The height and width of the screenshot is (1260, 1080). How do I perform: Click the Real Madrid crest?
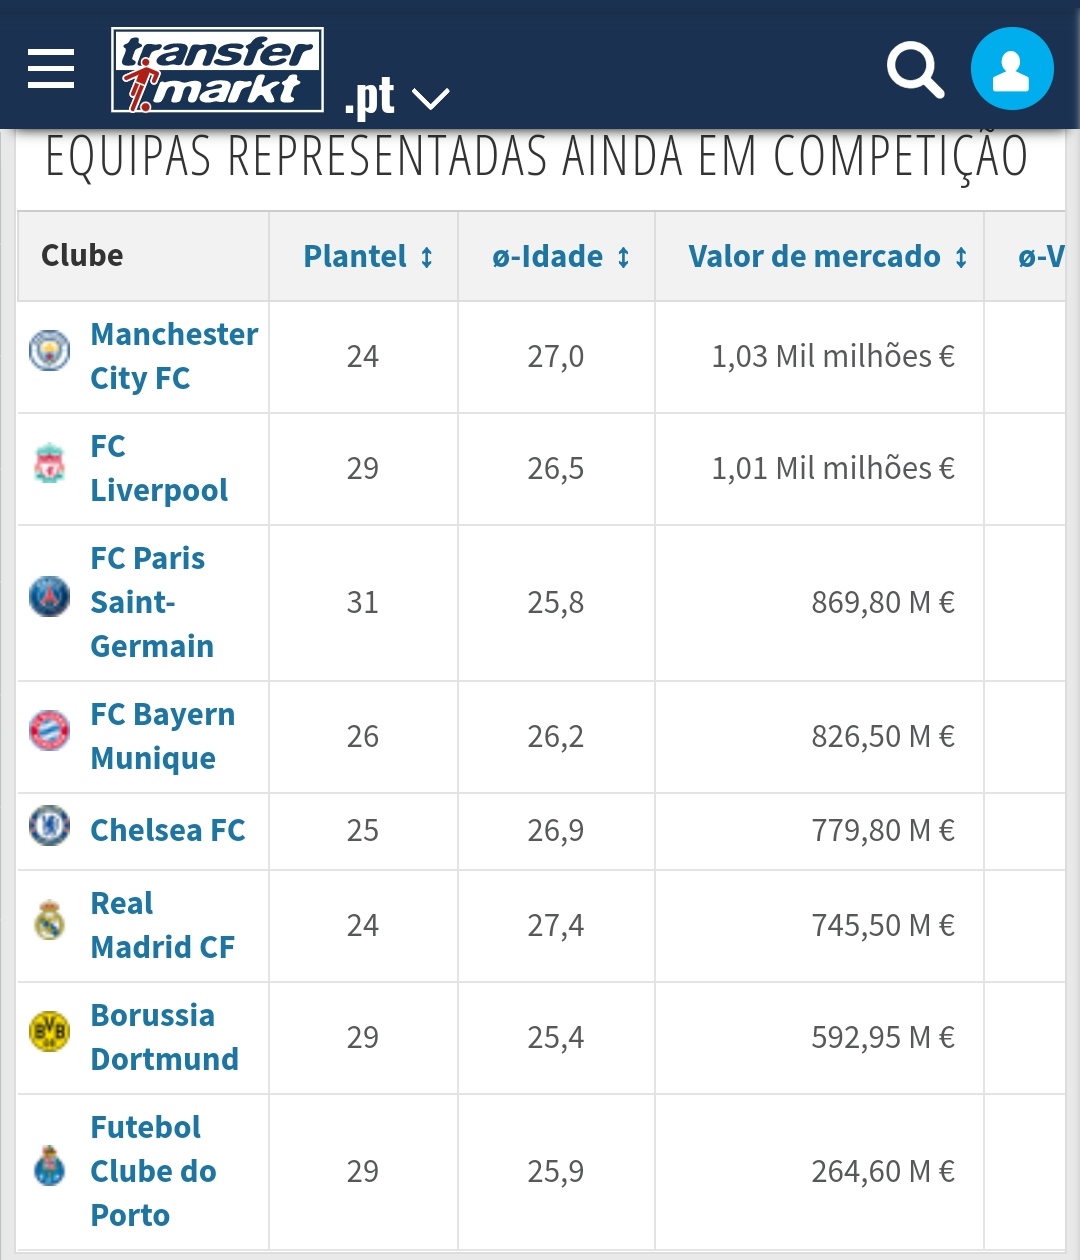click(x=49, y=920)
